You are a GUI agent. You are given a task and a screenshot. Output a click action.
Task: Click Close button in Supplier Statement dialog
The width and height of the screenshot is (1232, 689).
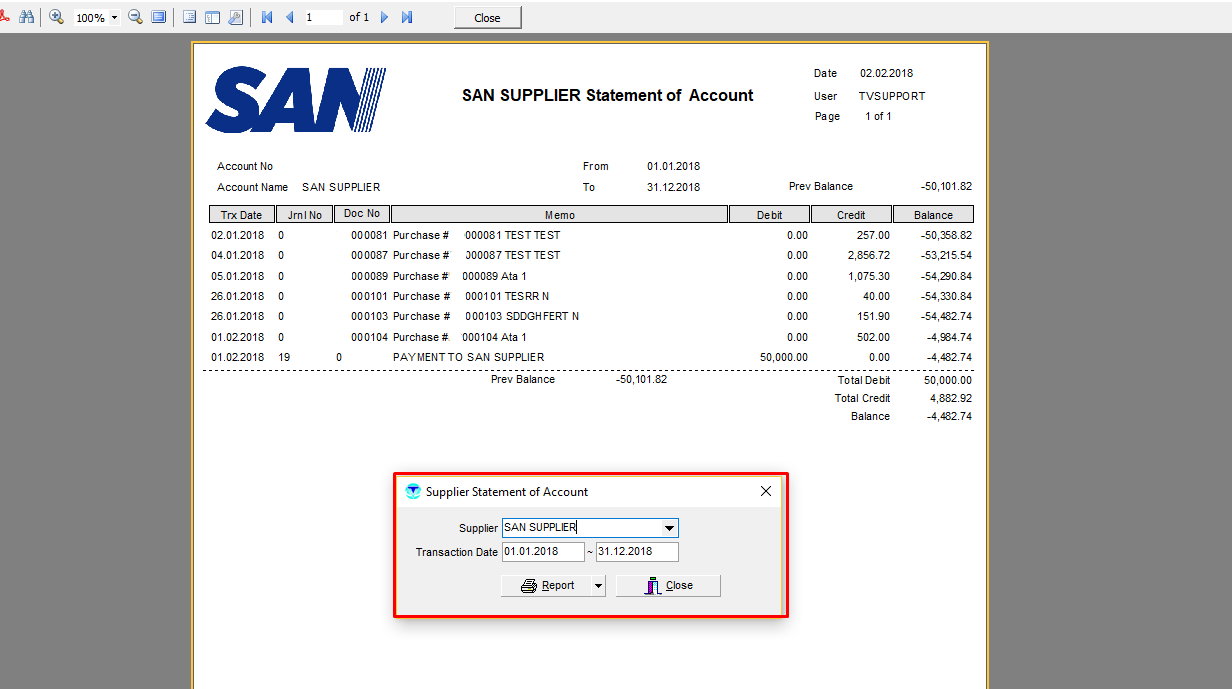[668, 586]
